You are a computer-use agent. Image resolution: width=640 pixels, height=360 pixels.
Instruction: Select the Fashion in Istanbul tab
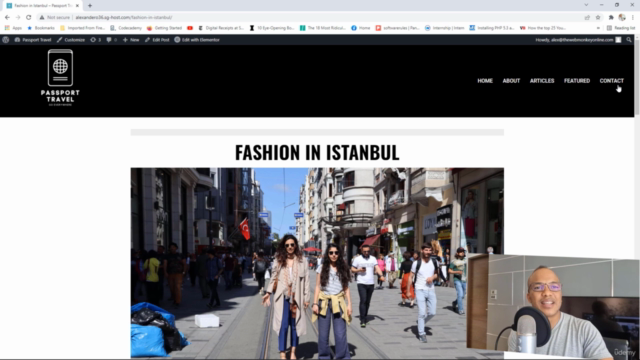tap(42, 6)
